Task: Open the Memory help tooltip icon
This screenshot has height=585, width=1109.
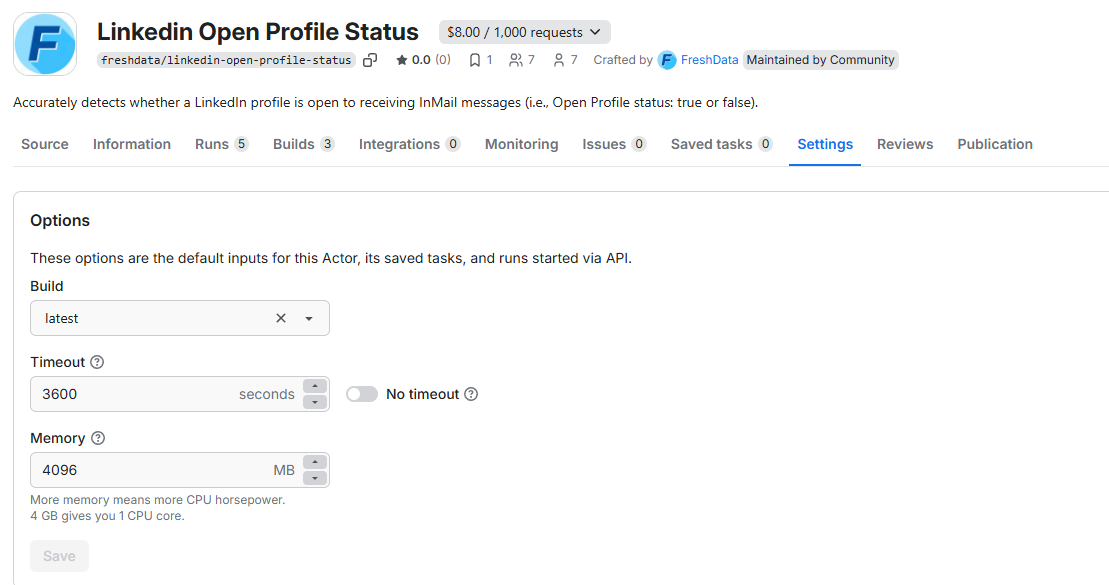Action: tap(98, 438)
